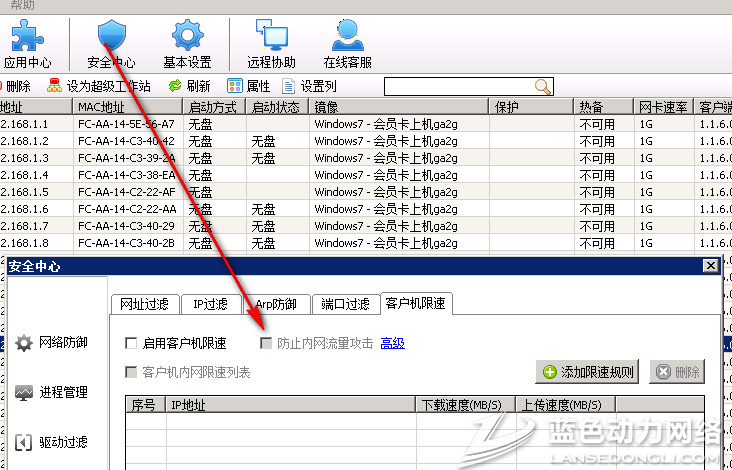732x470 pixels.
Task: Select MAC FC-AA-14-5E-56-A7 cell
Action: [x=127, y=124]
